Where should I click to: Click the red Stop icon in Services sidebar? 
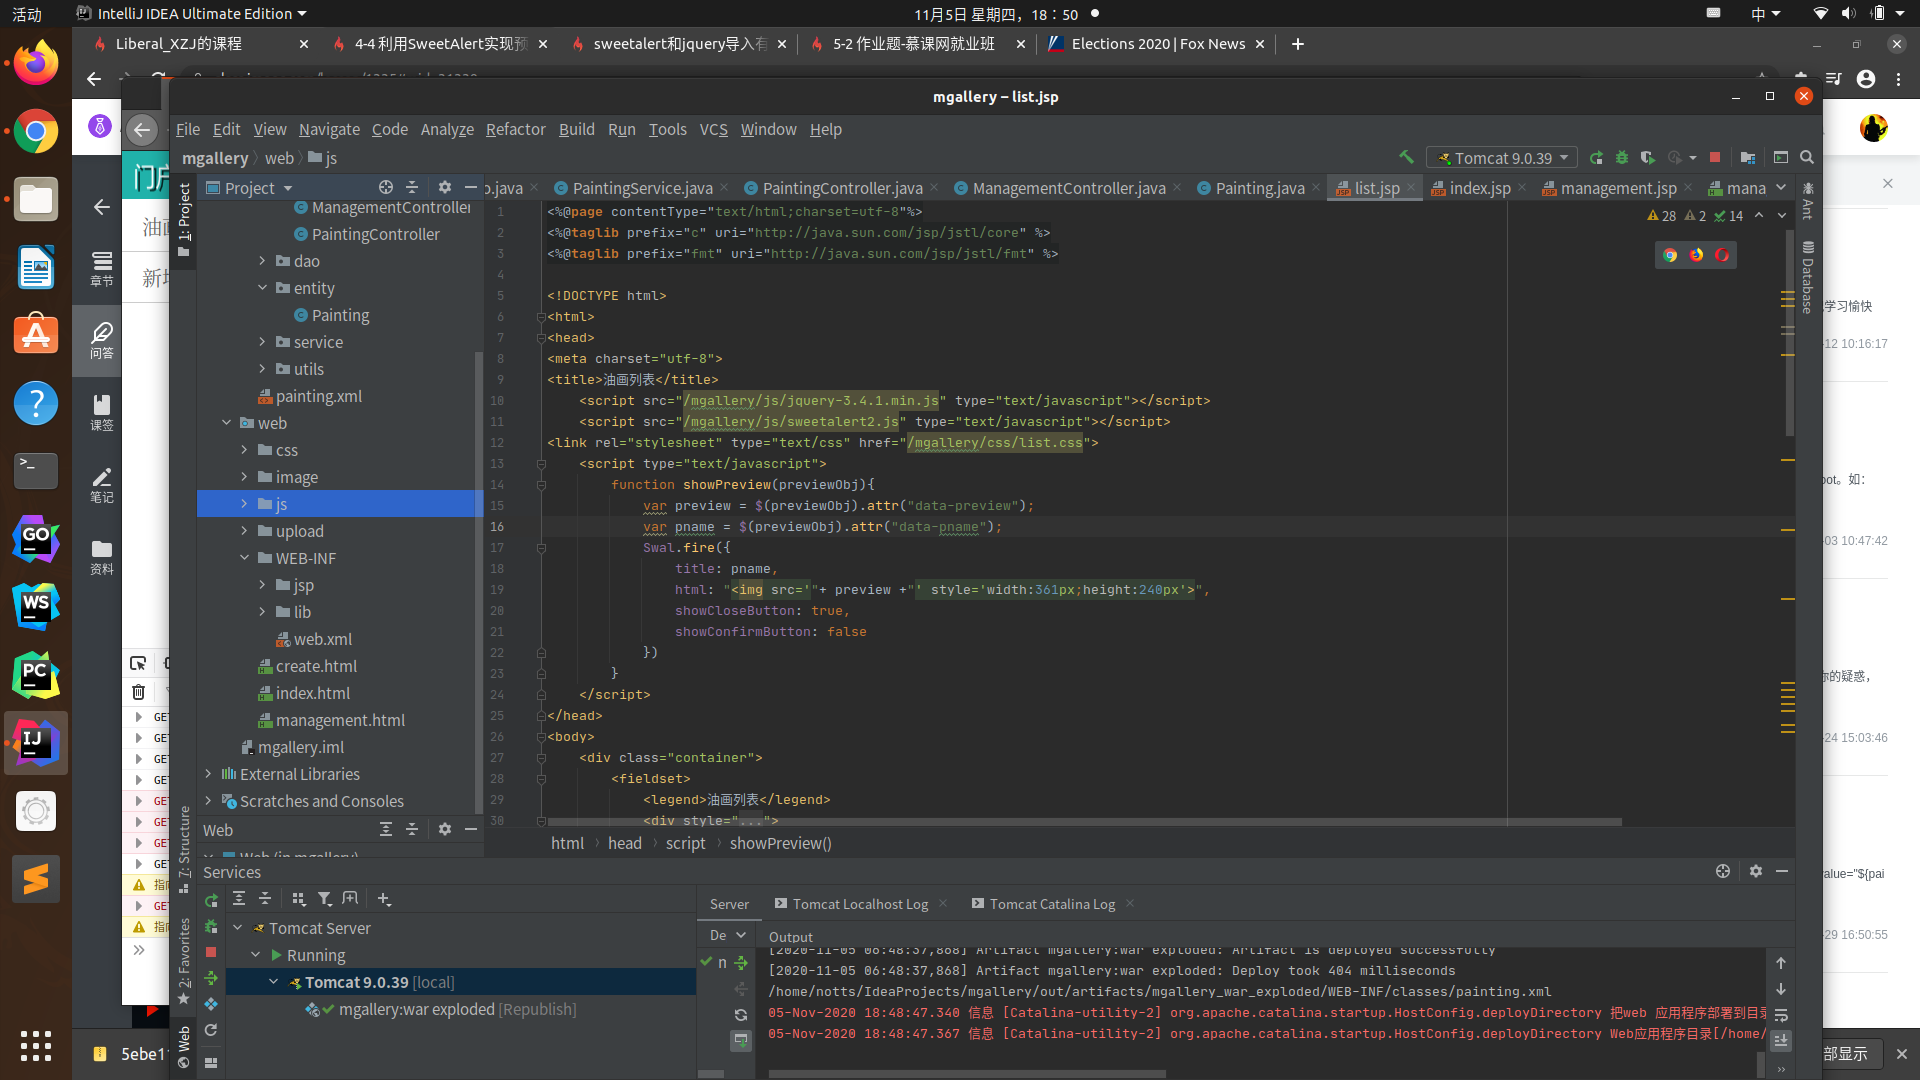[x=211, y=952]
